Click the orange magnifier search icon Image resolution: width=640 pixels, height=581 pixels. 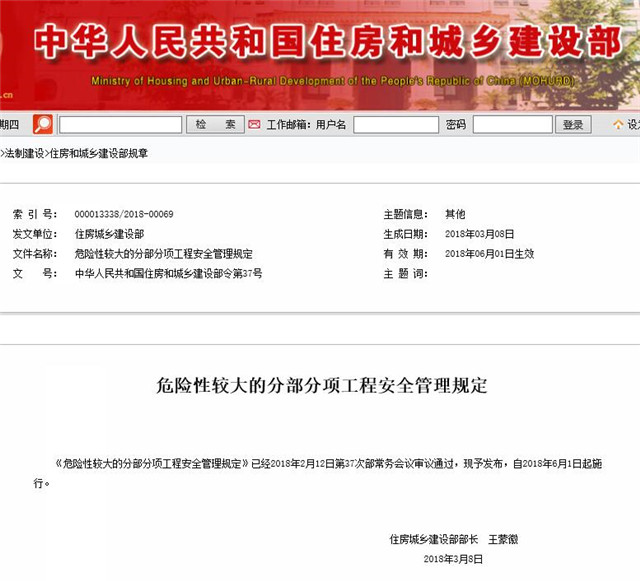coord(43,124)
